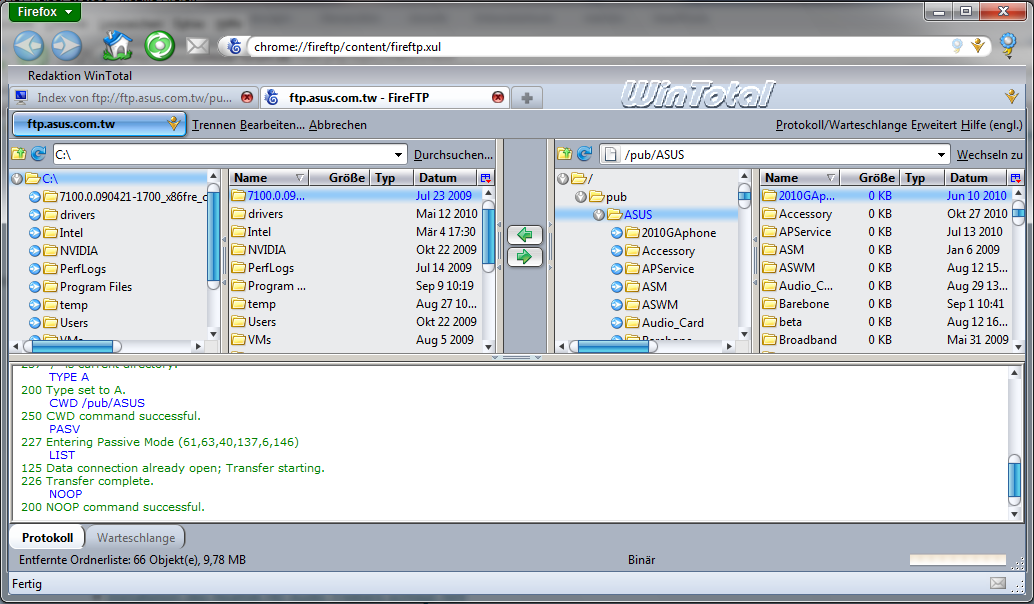Close the FireFTP tab

(x=498, y=98)
